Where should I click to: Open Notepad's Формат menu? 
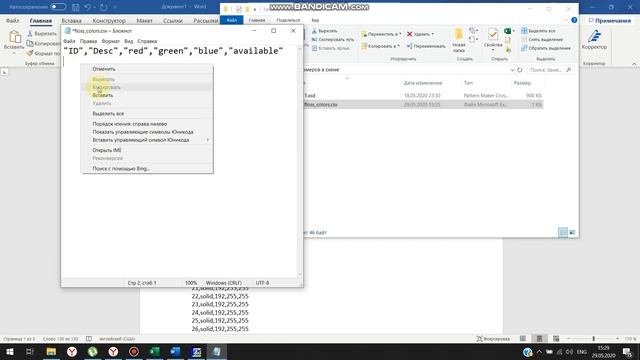click(x=110, y=41)
